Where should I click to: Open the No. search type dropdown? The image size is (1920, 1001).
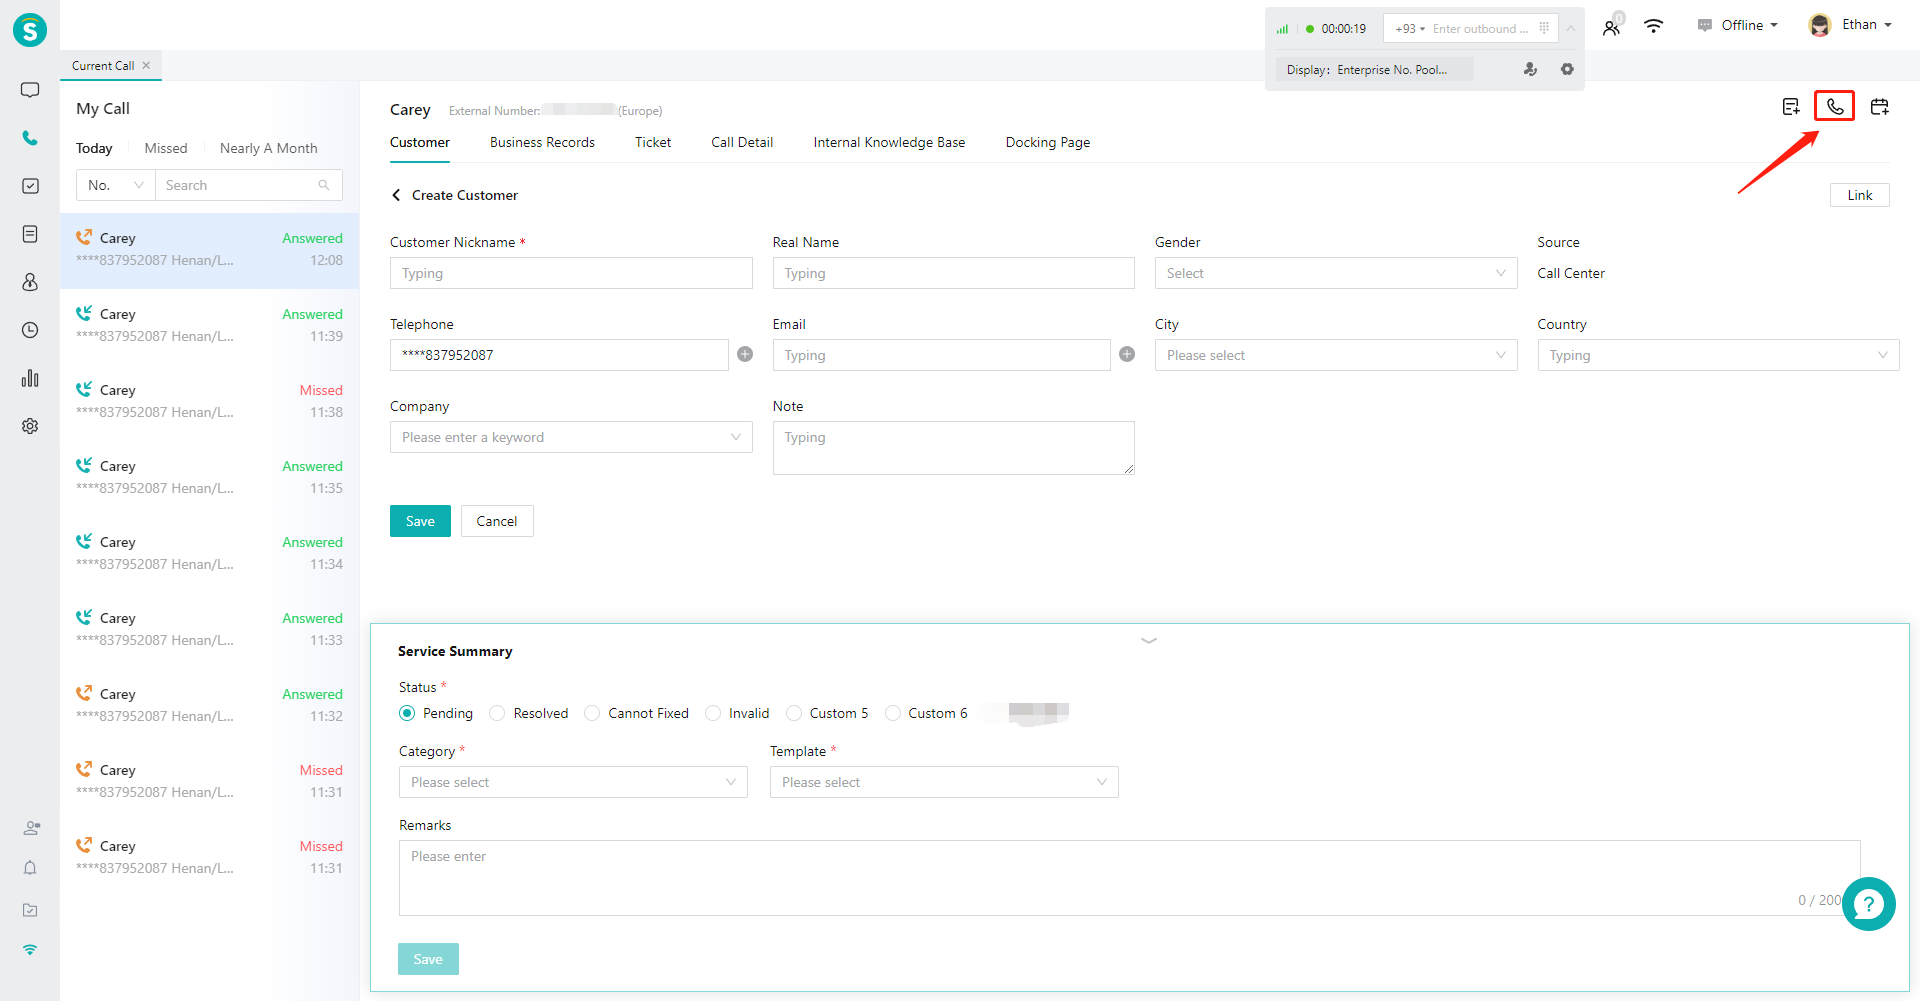click(x=116, y=185)
